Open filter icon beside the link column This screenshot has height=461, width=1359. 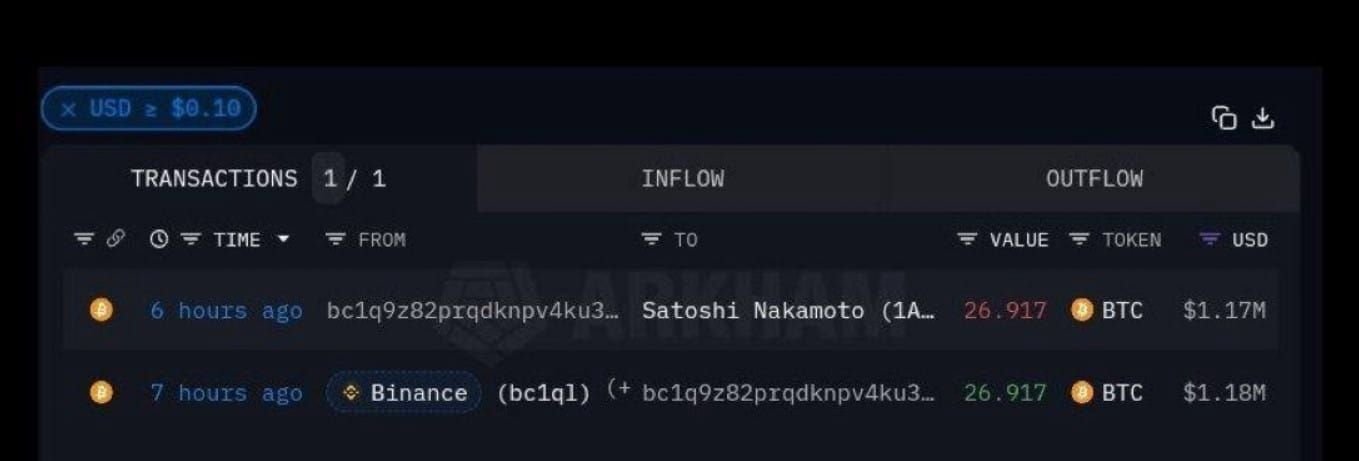[x=84, y=239]
